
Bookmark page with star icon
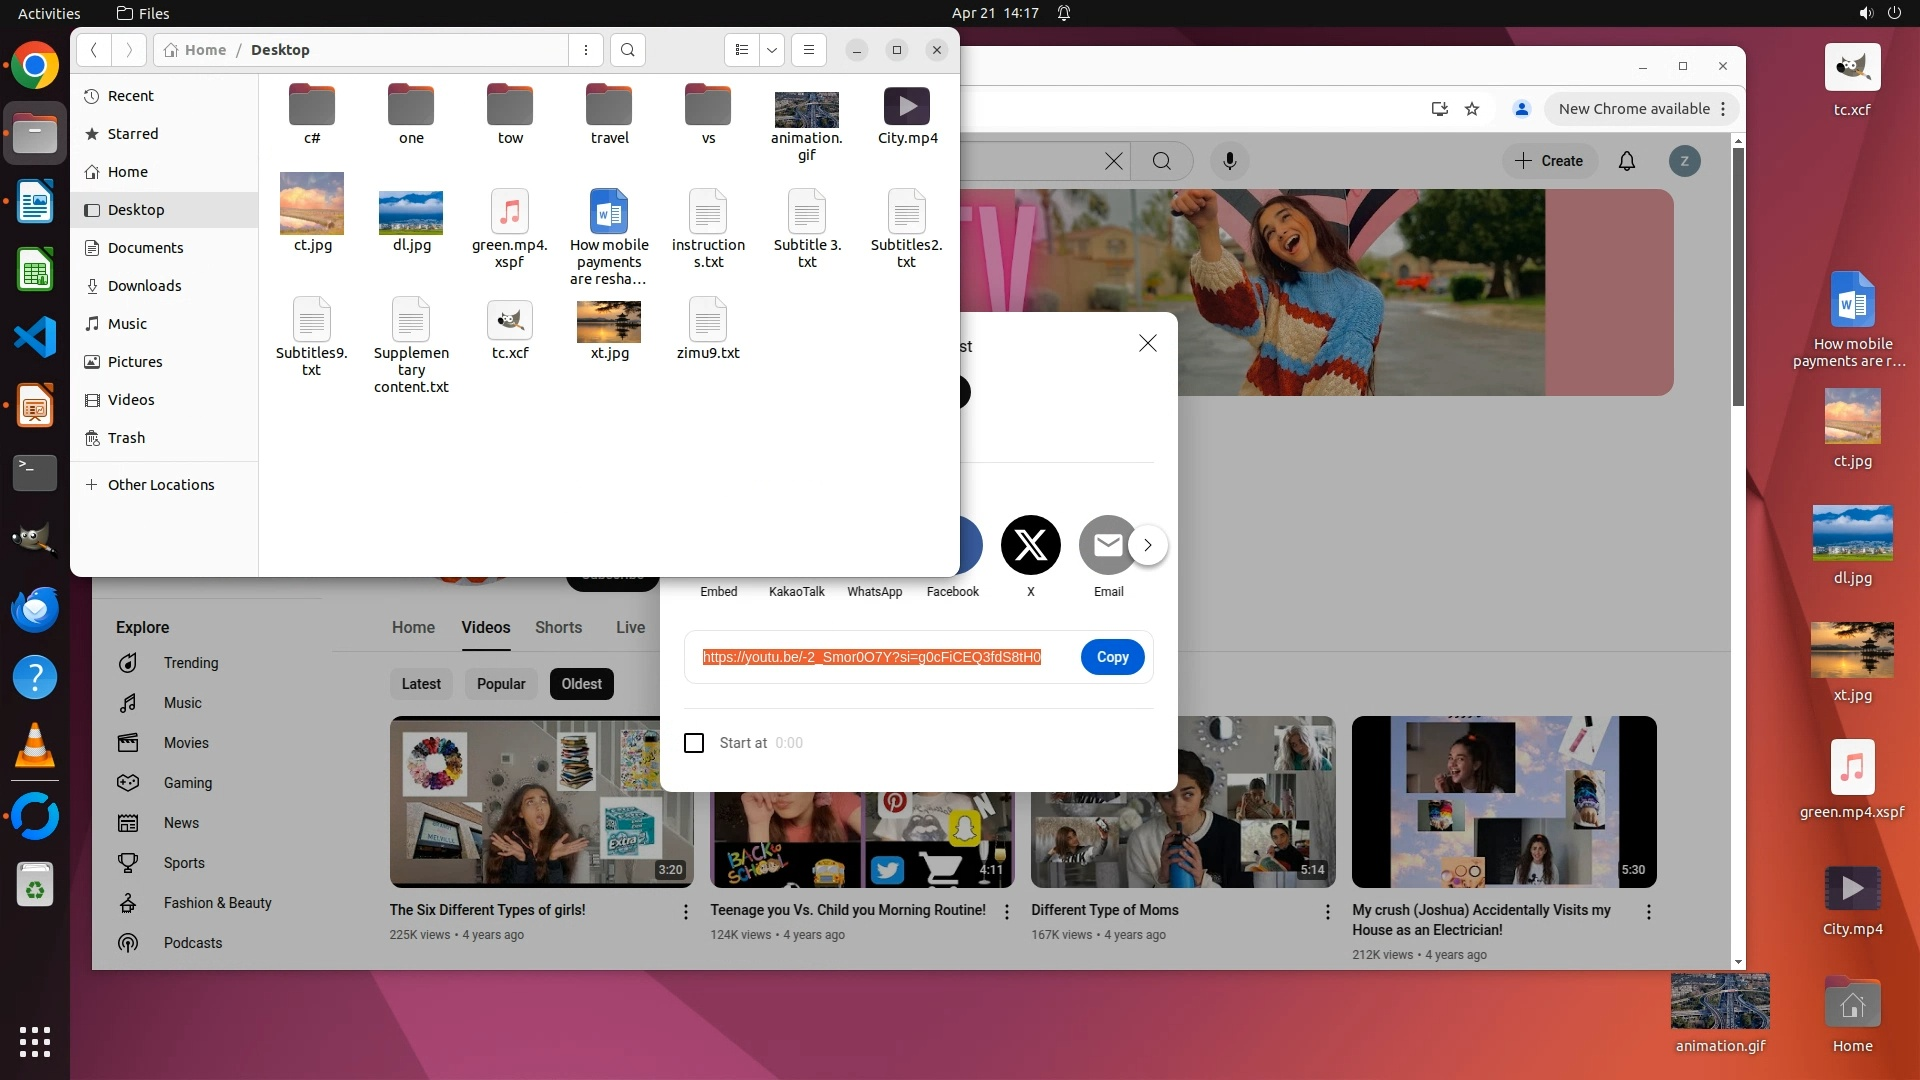[x=1472, y=109]
